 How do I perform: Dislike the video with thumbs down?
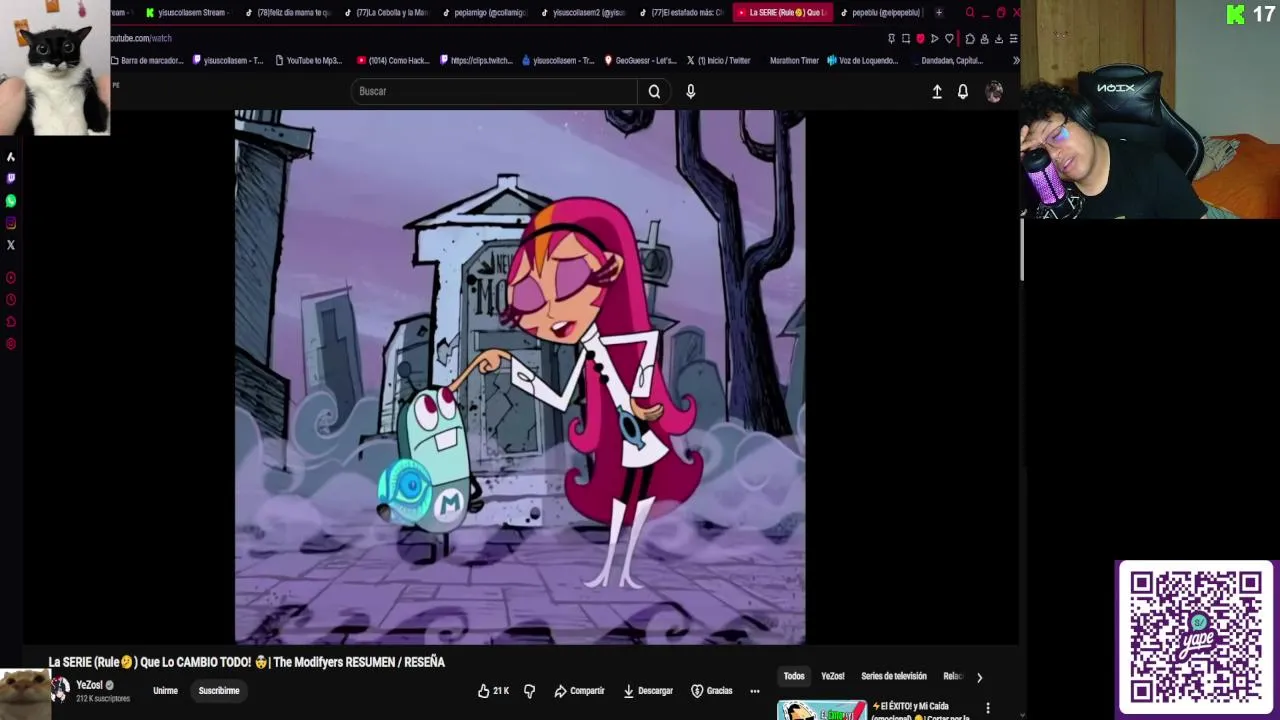click(530, 691)
